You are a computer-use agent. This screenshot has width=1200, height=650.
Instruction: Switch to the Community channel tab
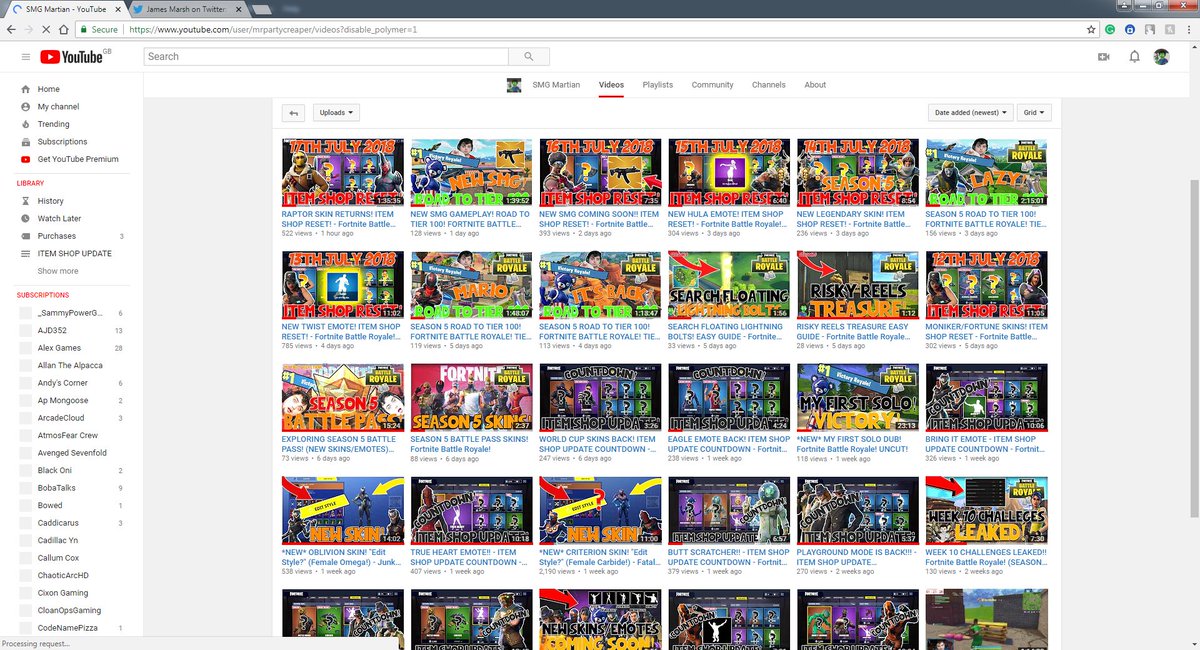713,85
